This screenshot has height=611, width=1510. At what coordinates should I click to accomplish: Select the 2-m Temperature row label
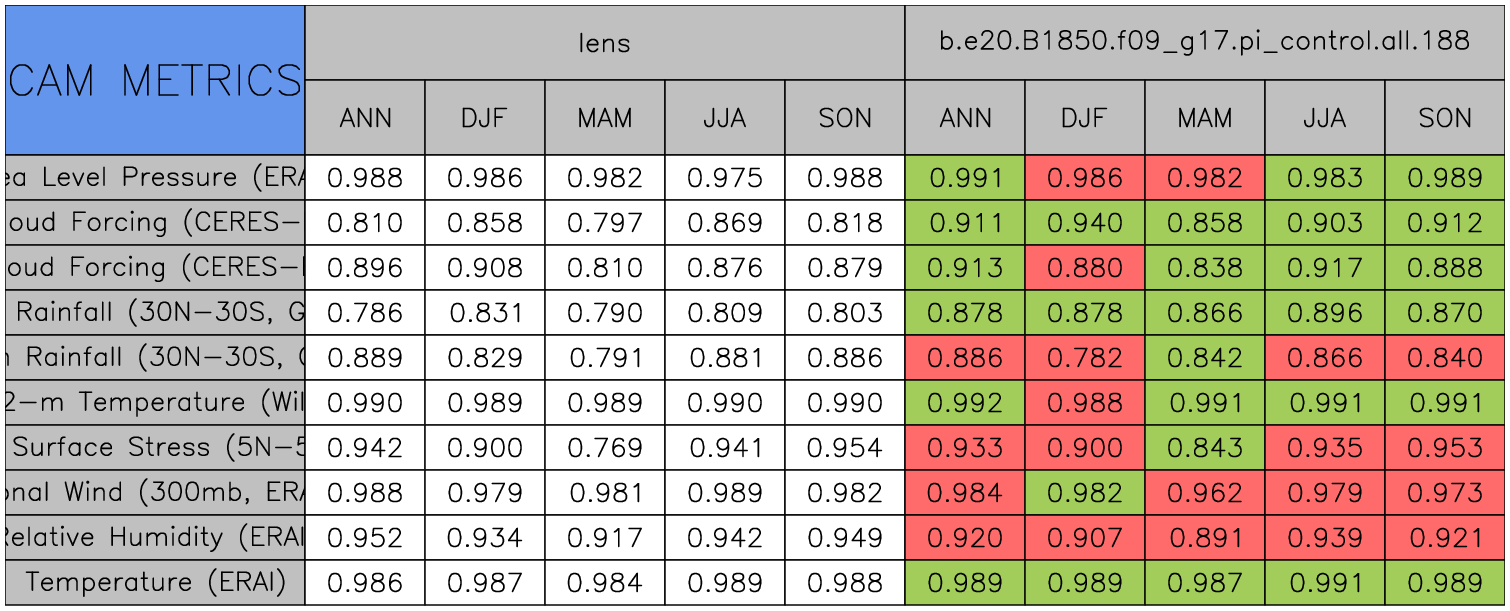click(x=155, y=403)
